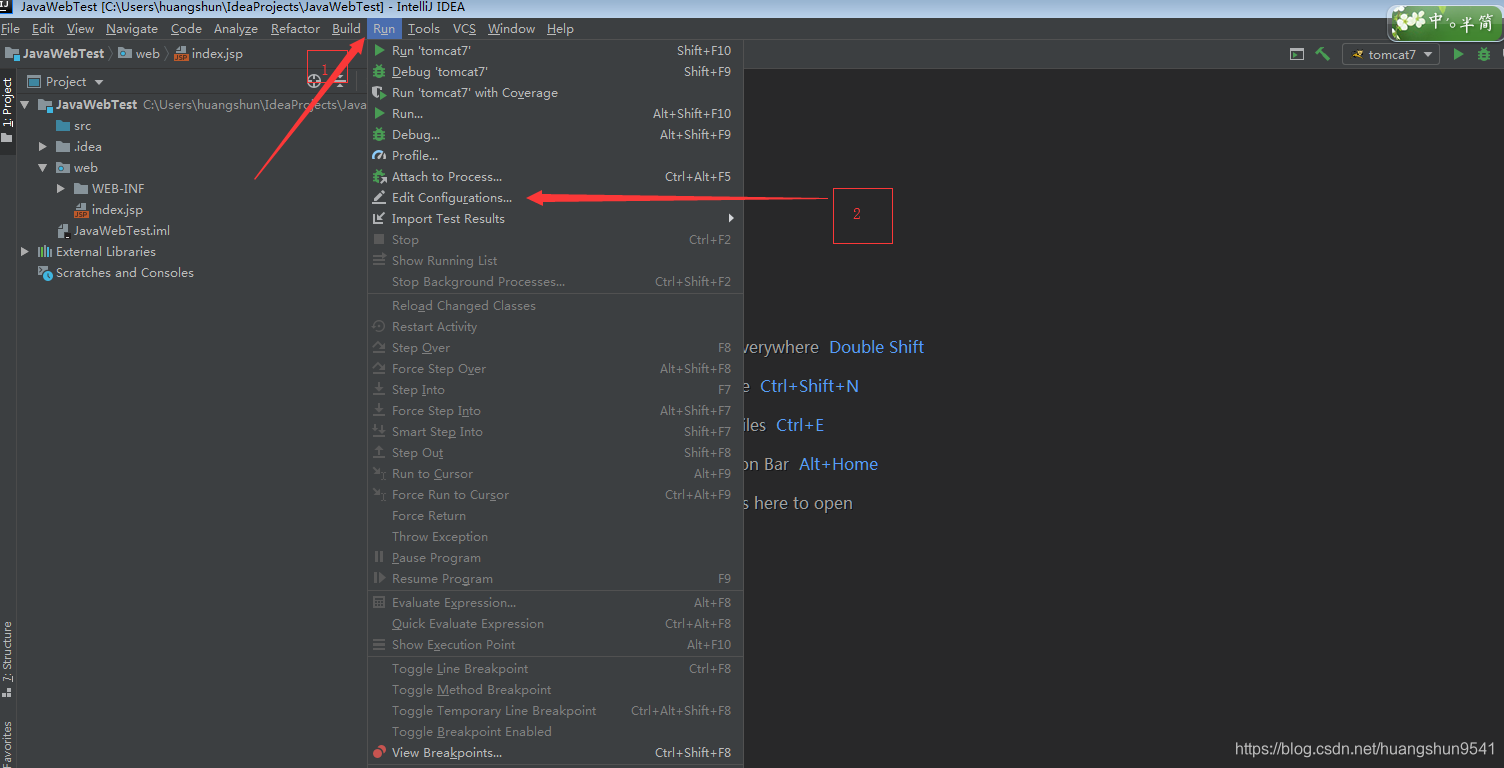Collapse the web folder

click(43, 167)
